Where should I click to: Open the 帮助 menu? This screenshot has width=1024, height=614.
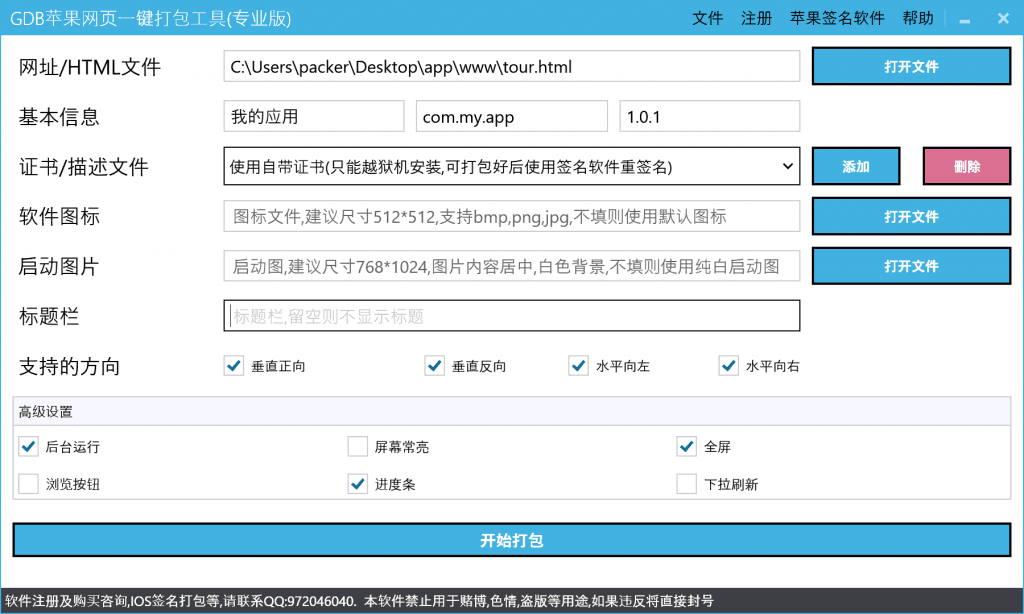pyautogui.click(x=917, y=18)
